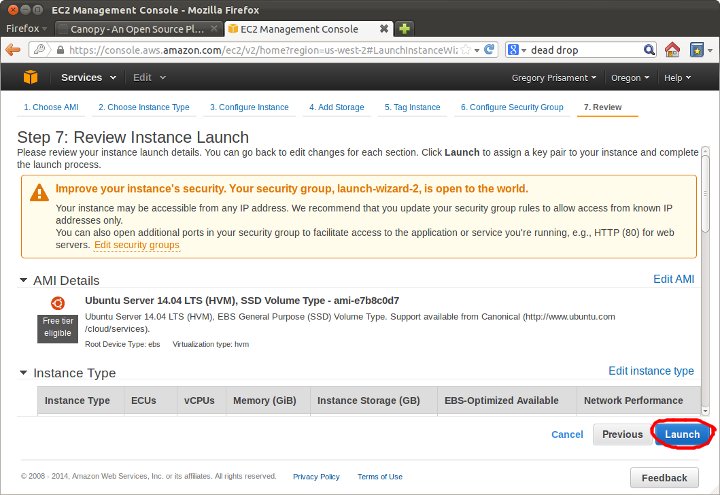Open the Terms of Use link

pyautogui.click(x=380, y=477)
